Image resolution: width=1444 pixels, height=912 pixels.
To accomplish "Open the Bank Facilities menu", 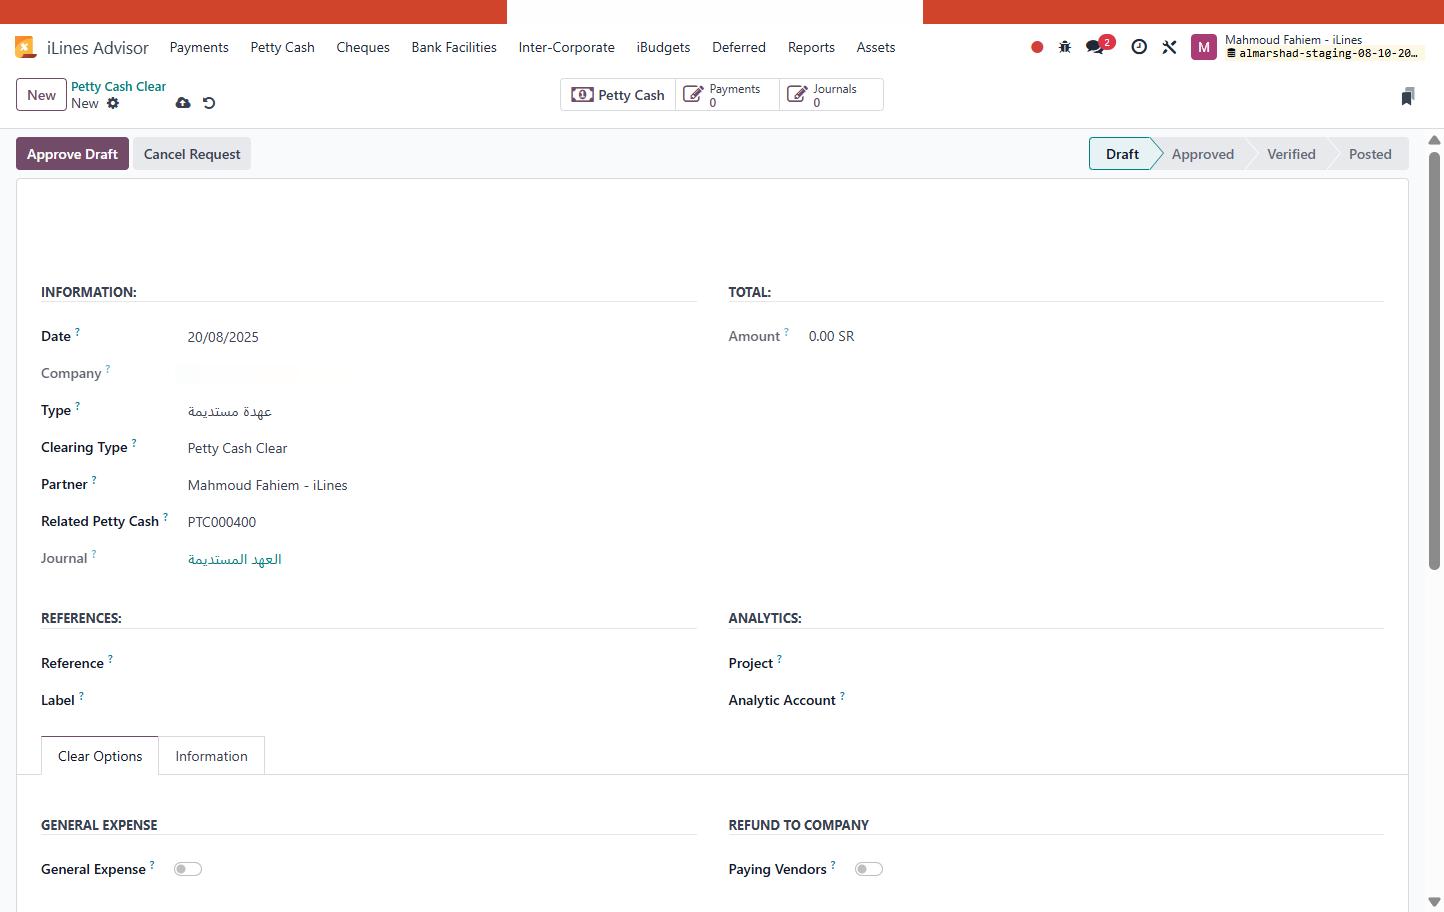I will click(x=454, y=47).
